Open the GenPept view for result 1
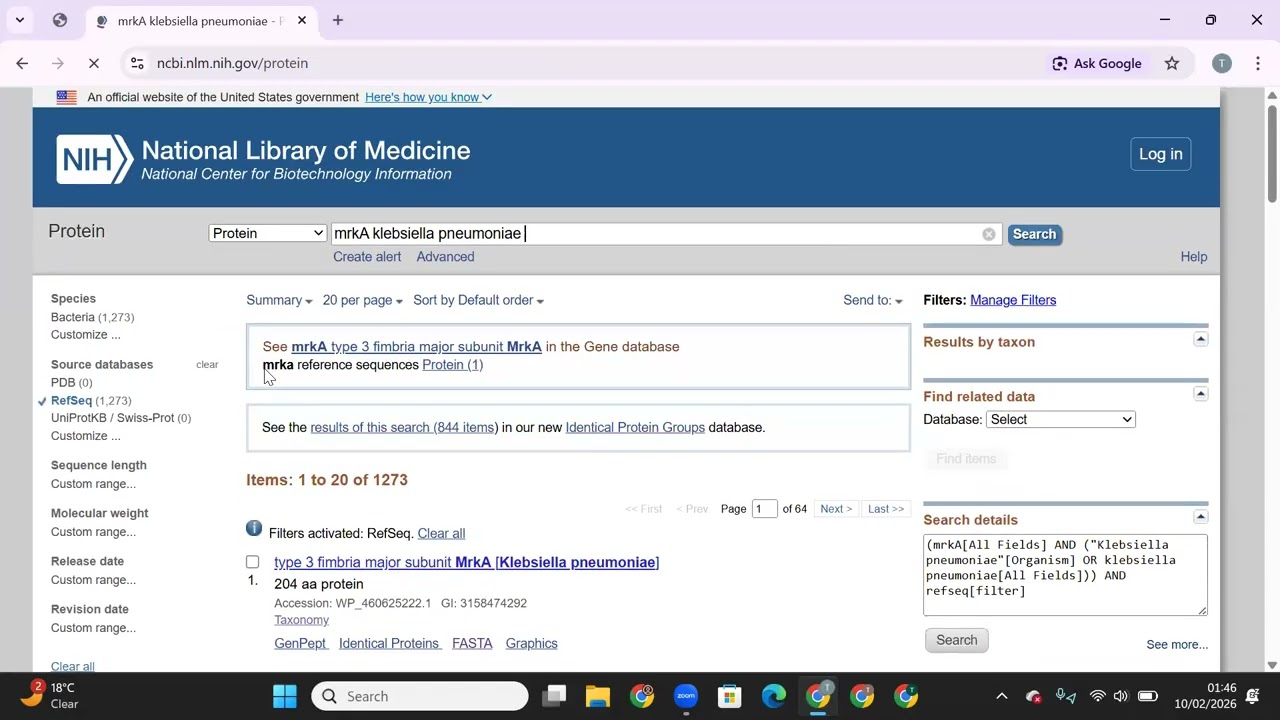 [301, 643]
